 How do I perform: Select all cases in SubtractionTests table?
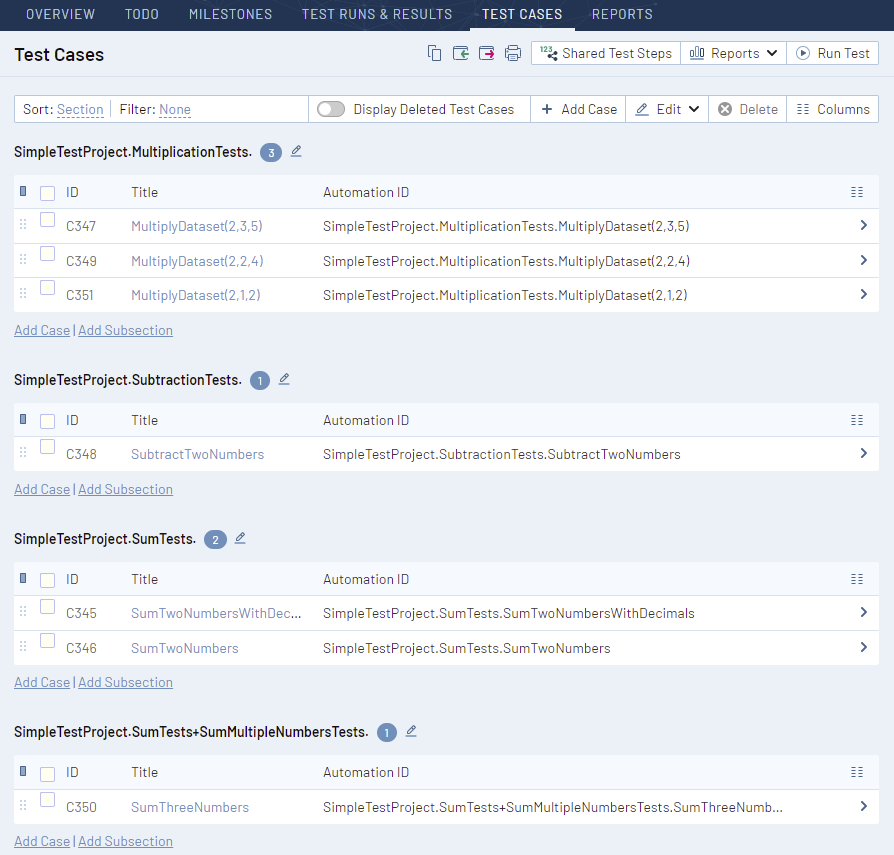(47, 421)
